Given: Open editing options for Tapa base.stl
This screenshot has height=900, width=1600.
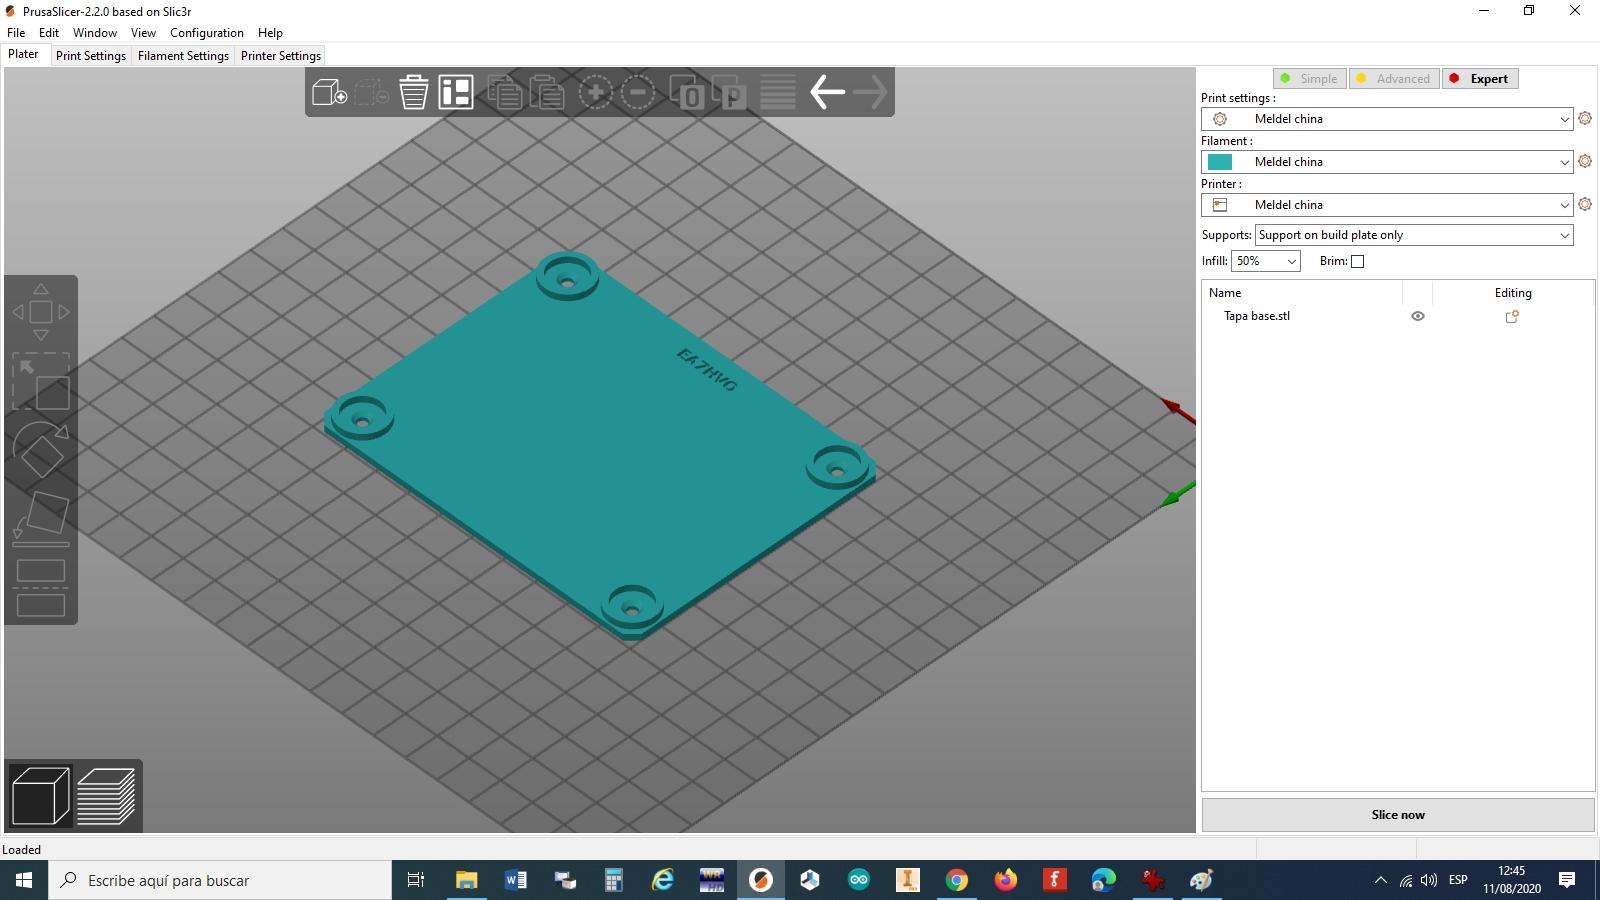Looking at the screenshot, I should 1512,316.
